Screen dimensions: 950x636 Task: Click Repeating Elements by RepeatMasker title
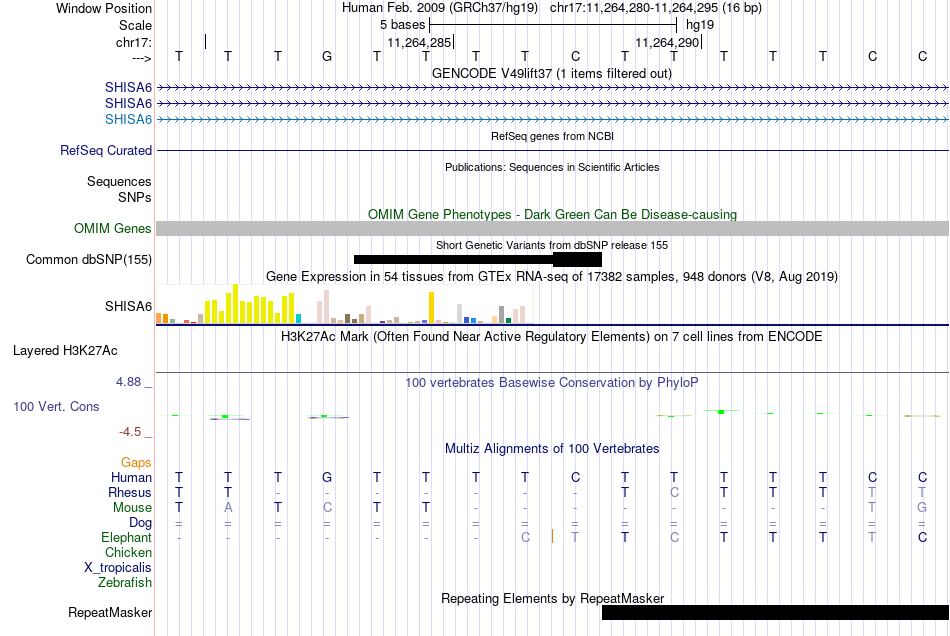tap(552, 598)
